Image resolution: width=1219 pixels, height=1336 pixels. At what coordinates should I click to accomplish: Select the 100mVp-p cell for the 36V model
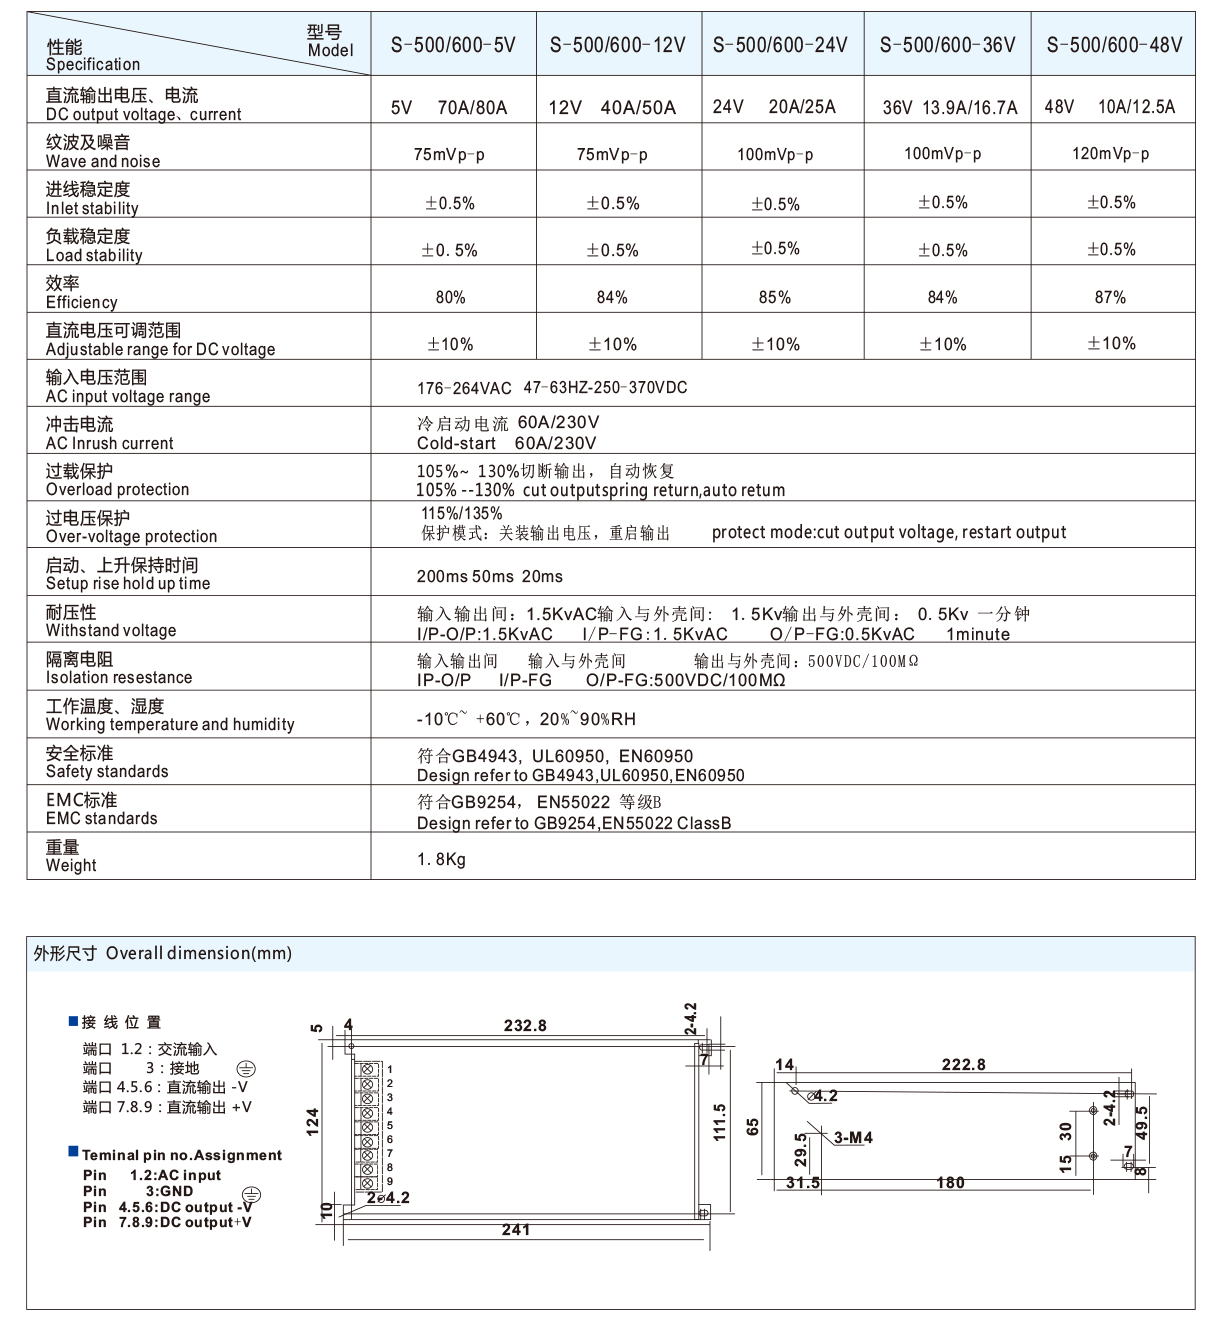pos(945,153)
